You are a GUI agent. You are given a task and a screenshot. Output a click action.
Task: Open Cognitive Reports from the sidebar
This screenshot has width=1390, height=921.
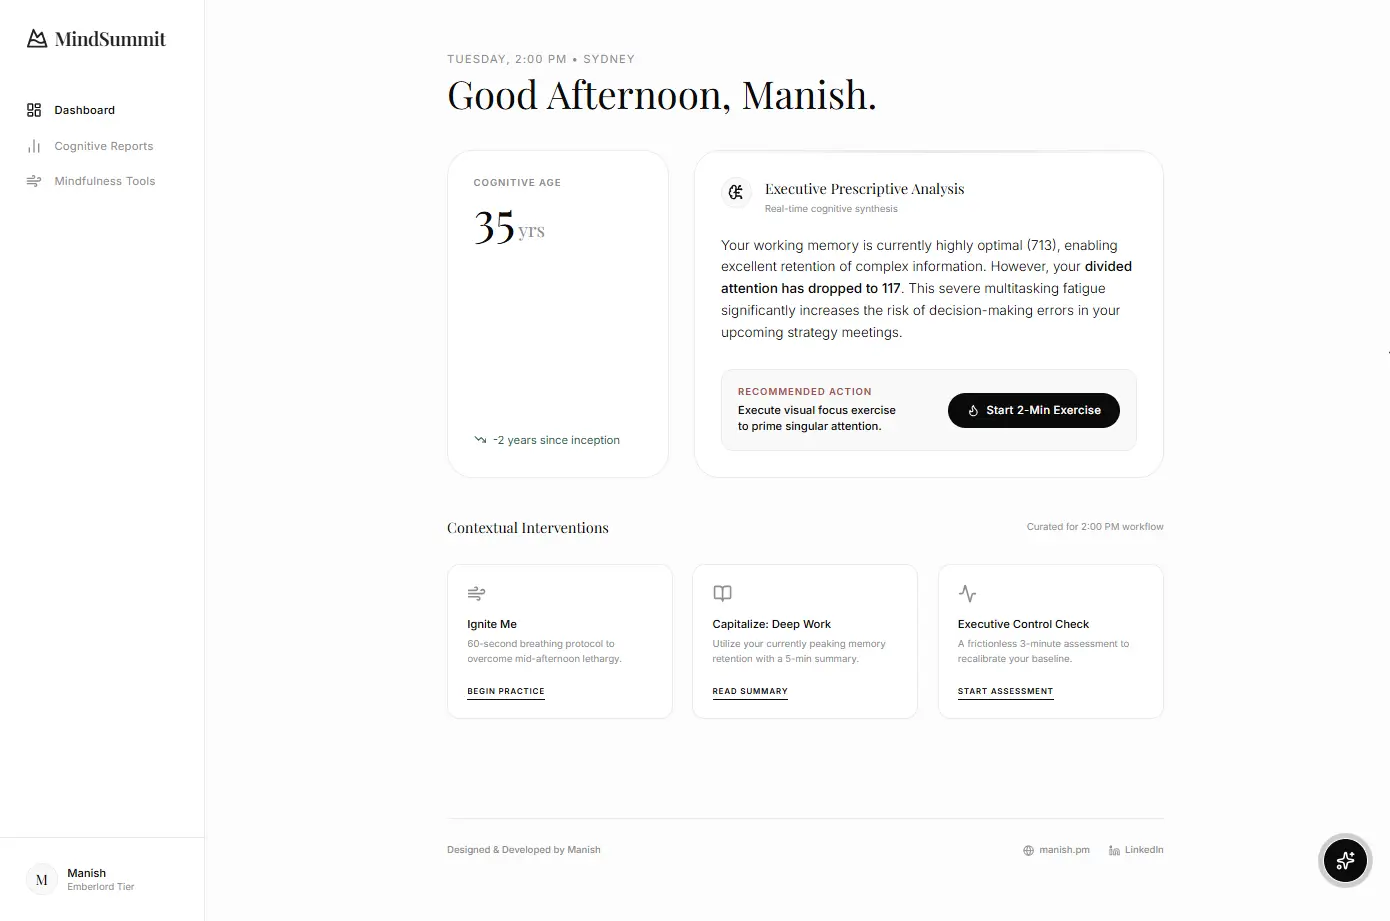coord(104,146)
